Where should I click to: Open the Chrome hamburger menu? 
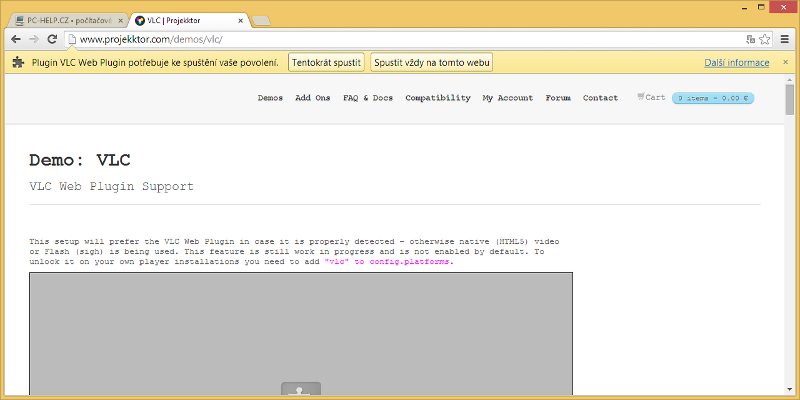point(785,39)
